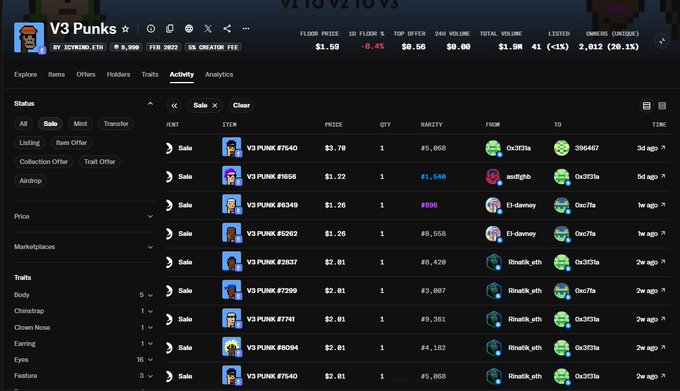Viewport: 680px width, 391px height.
Task: Click rarity rank #1,540
Action: [x=433, y=176]
